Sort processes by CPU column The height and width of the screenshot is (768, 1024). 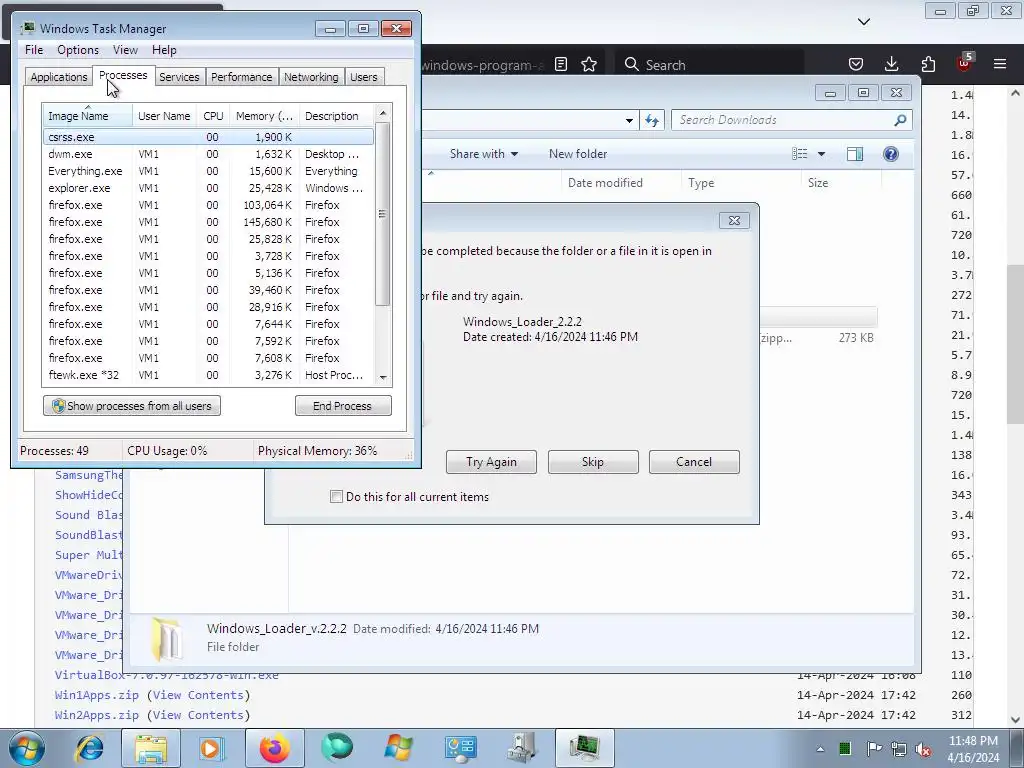coord(213,116)
